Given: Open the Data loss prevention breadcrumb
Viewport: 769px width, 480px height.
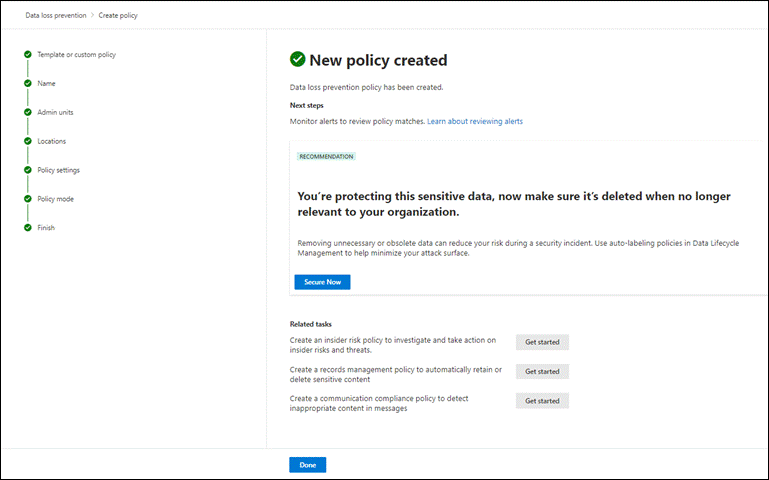Looking at the screenshot, I should [x=56, y=15].
